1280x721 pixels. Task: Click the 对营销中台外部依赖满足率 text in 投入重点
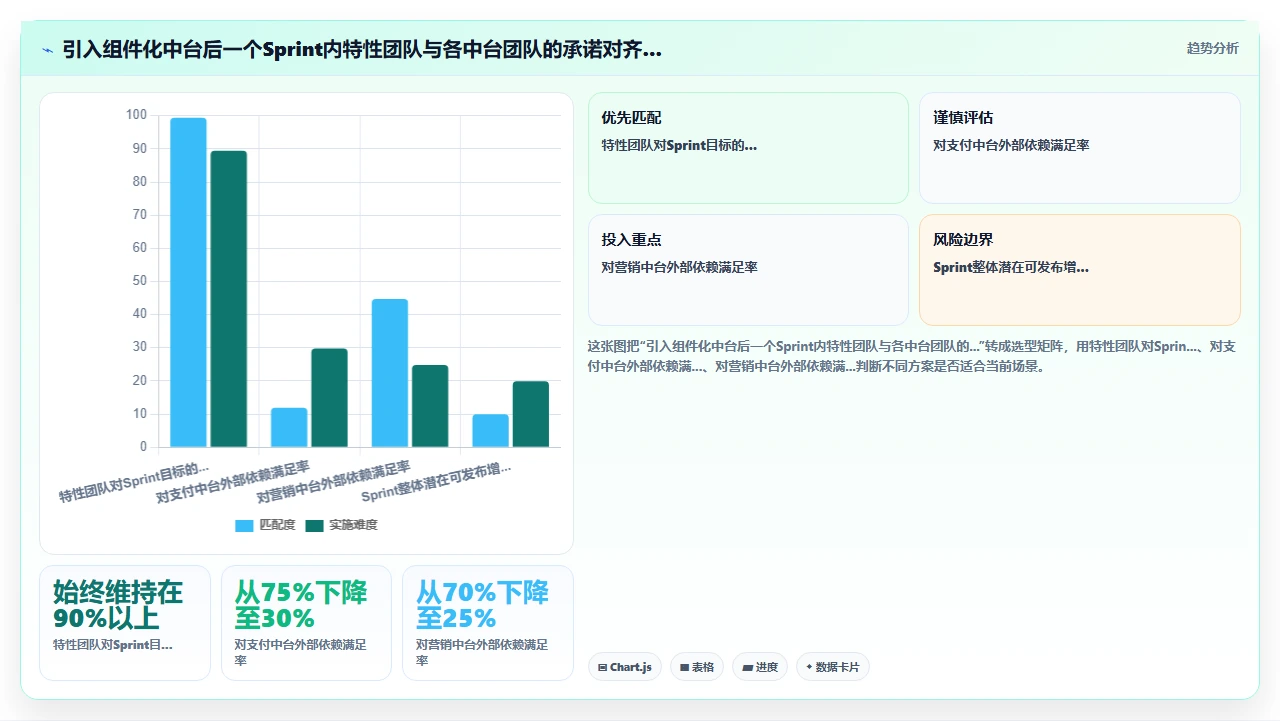(x=679, y=267)
